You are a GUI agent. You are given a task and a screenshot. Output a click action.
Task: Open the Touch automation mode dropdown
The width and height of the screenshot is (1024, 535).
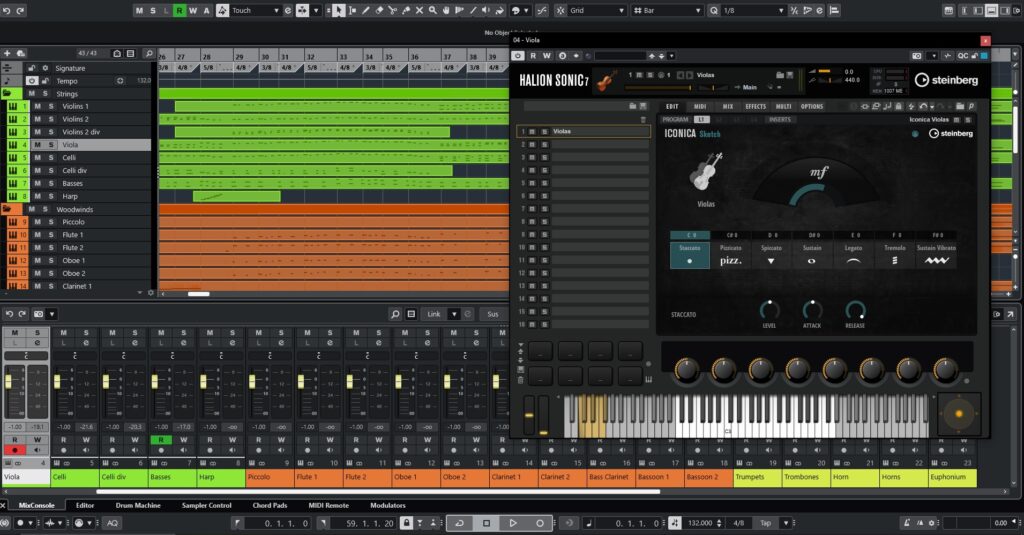pos(276,10)
